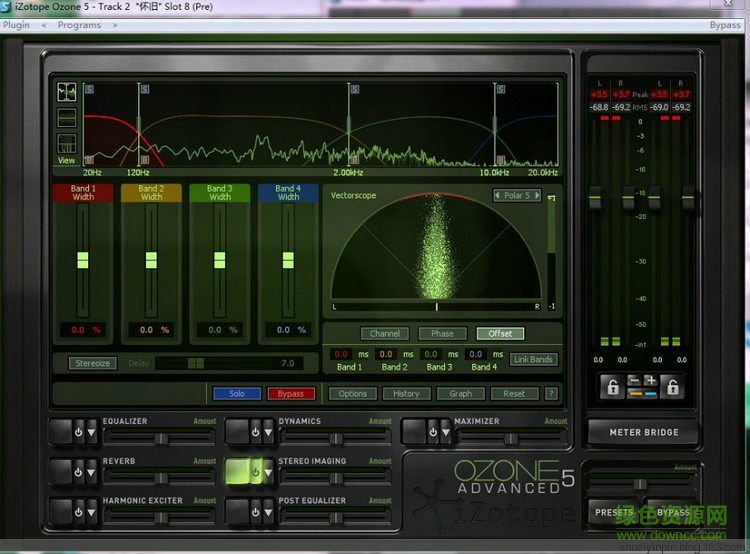Click the Harmonic Exciter power icon

pyautogui.click(x=77, y=511)
